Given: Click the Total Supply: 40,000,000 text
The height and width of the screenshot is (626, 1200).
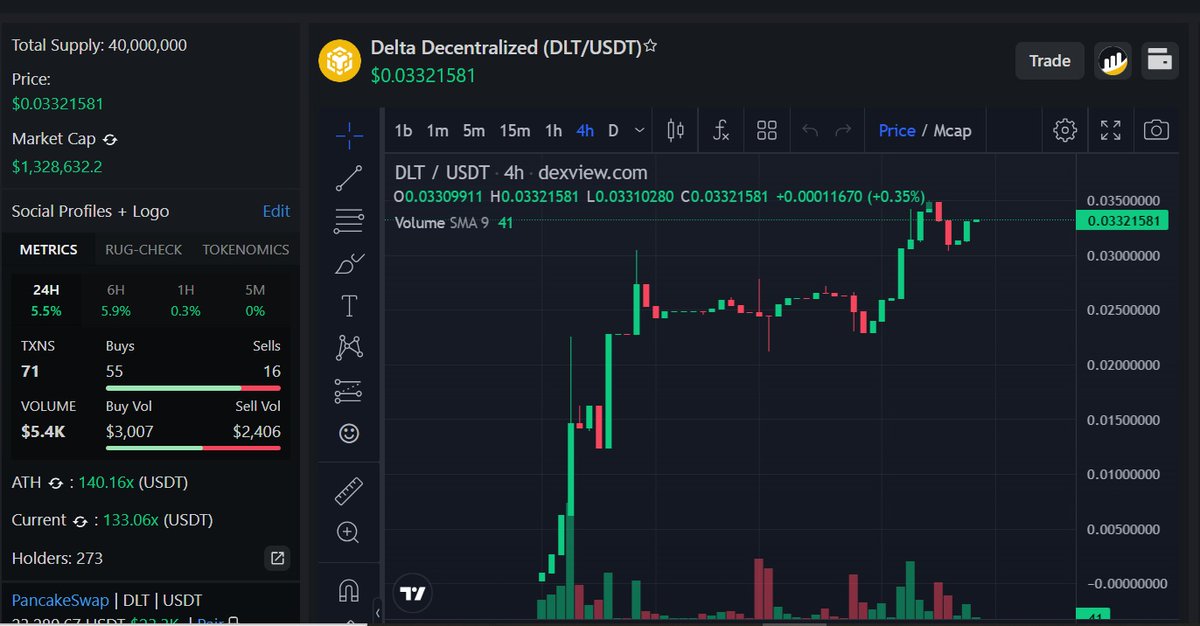Looking at the screenshot, I should (99, 45).
